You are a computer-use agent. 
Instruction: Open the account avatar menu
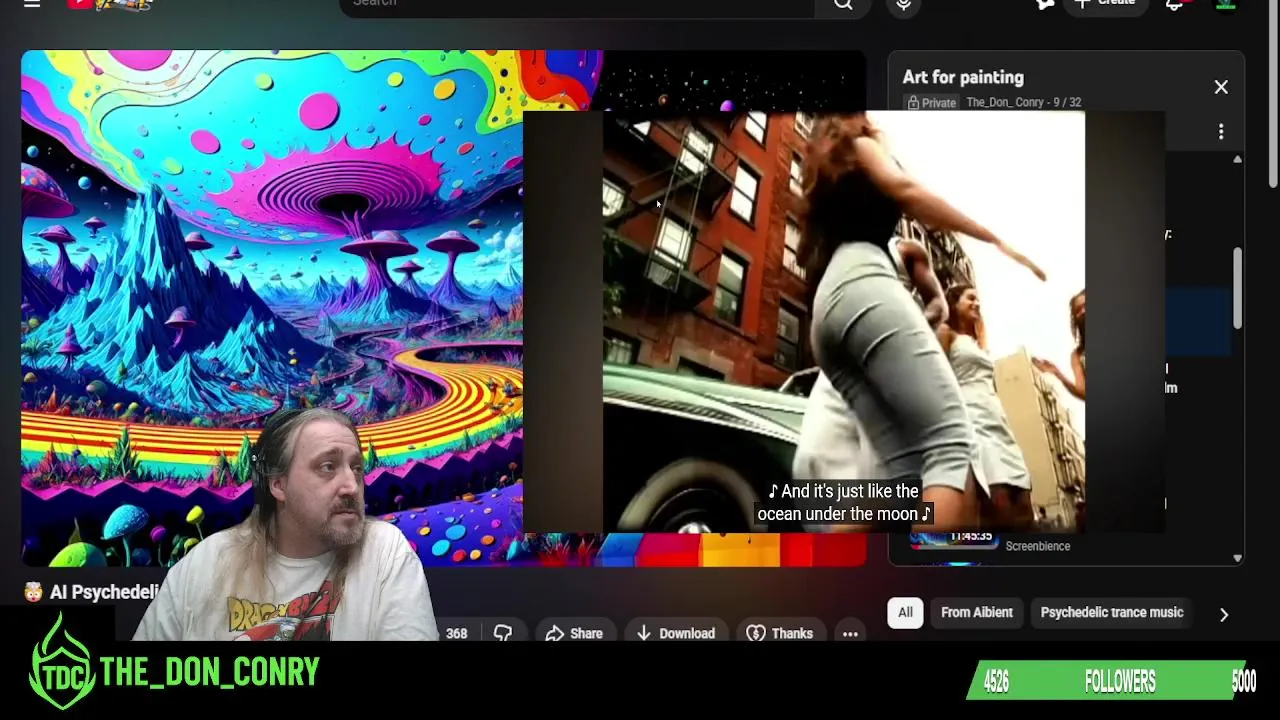(1226, 4)
